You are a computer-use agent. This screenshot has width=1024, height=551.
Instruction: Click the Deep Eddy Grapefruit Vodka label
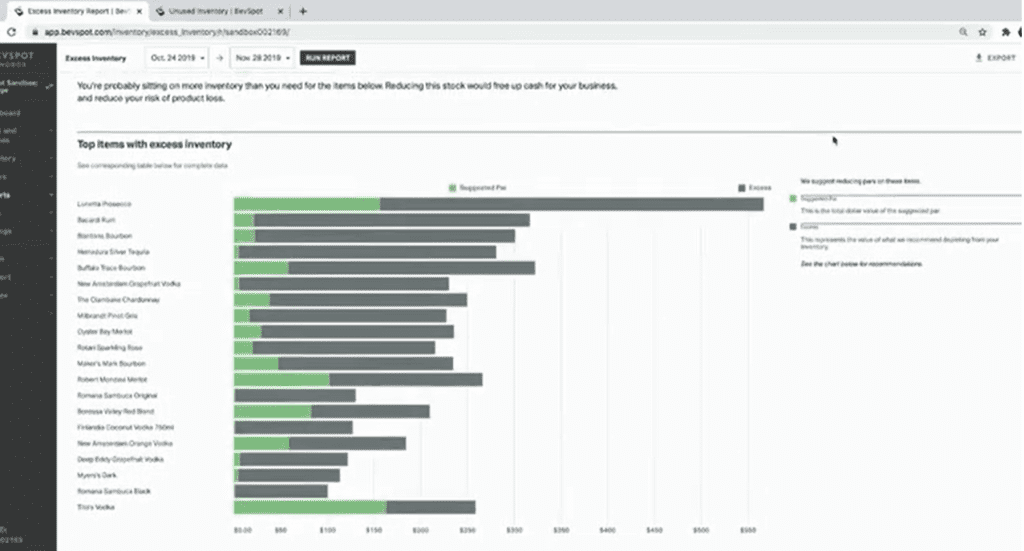click(x=120, y=460)
